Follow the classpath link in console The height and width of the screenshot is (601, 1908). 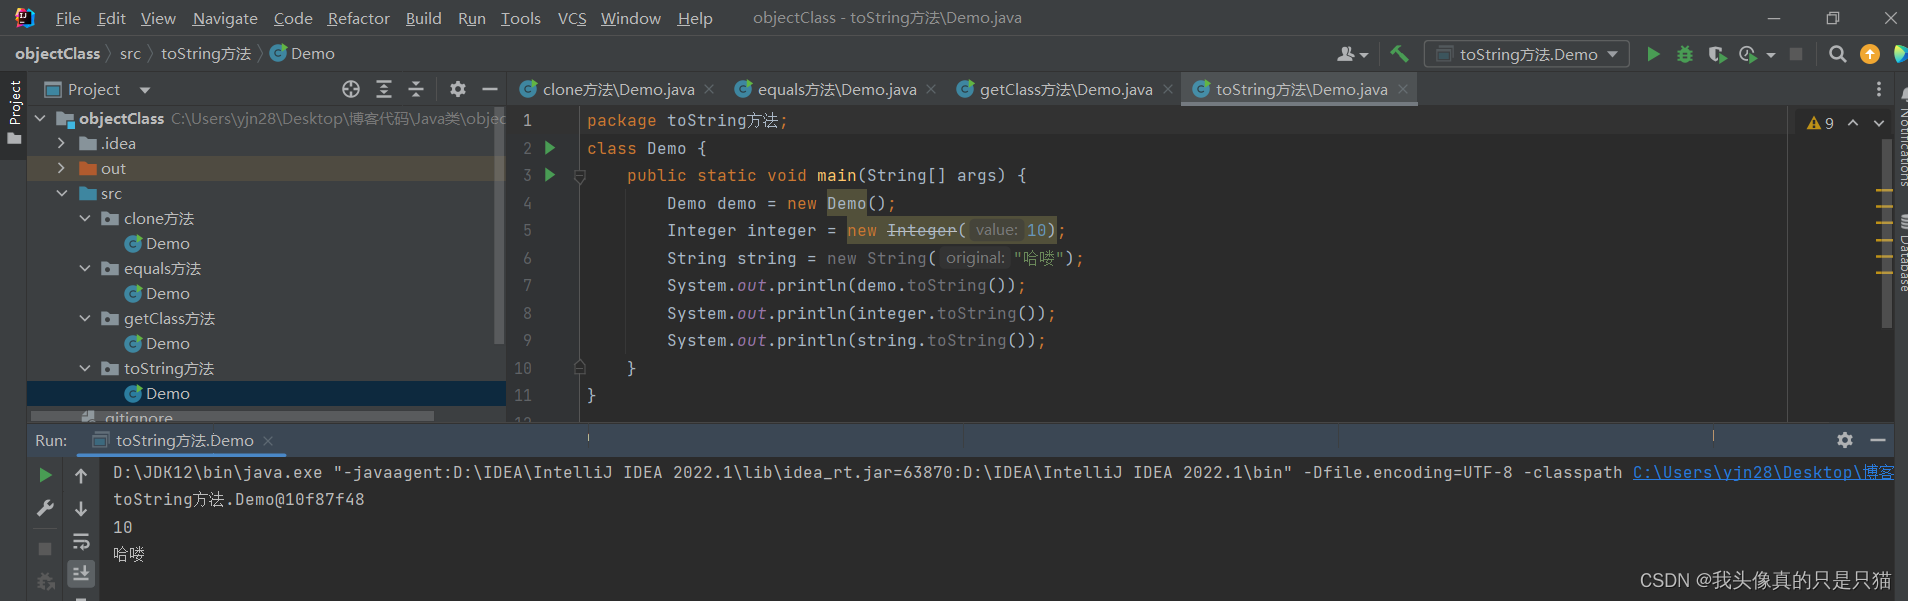click(1763, 472)
